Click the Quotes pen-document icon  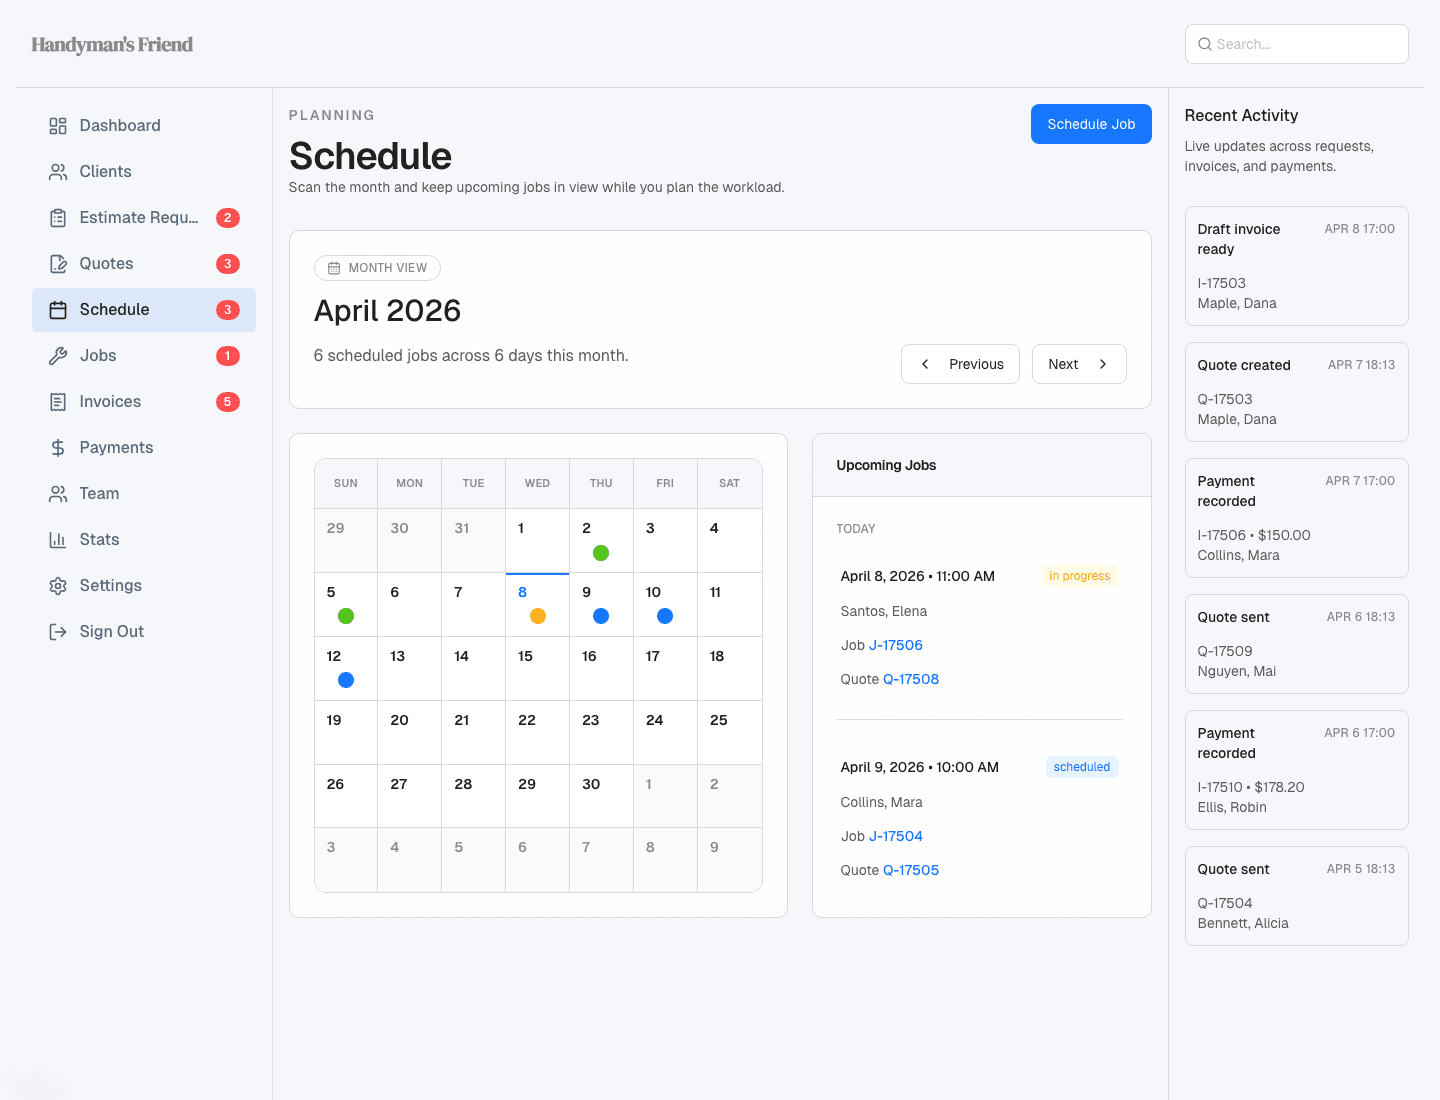click(x=58, y=264)
